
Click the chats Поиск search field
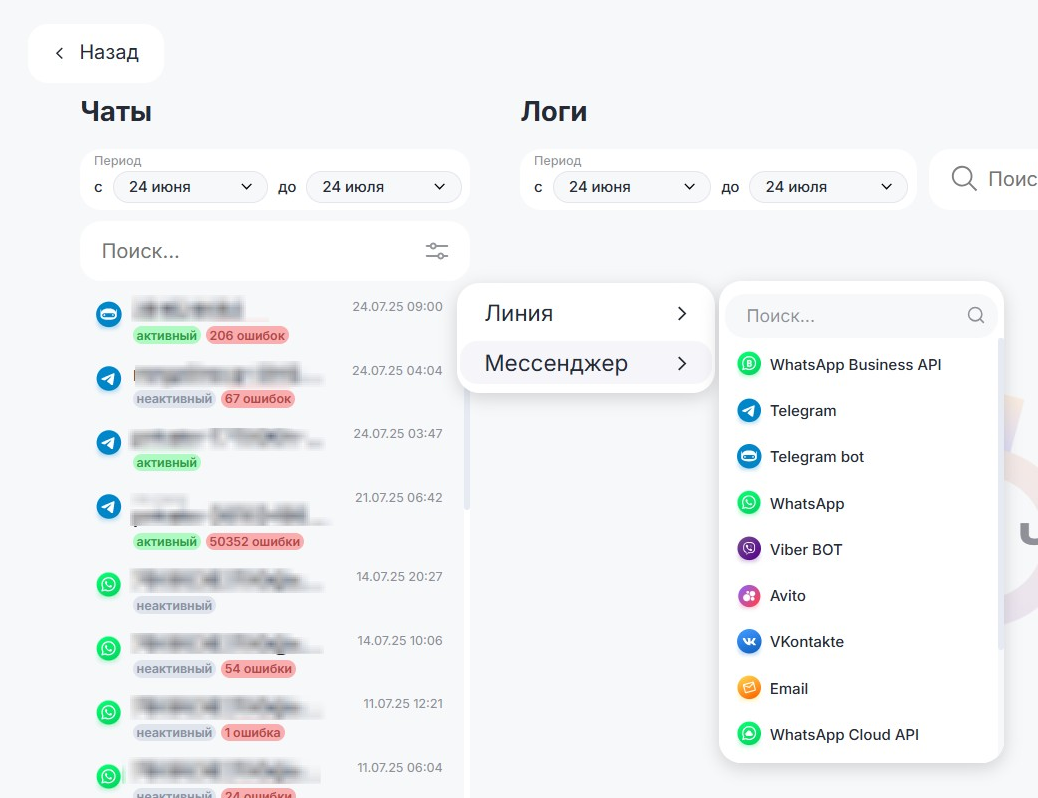tap(255, 252)
